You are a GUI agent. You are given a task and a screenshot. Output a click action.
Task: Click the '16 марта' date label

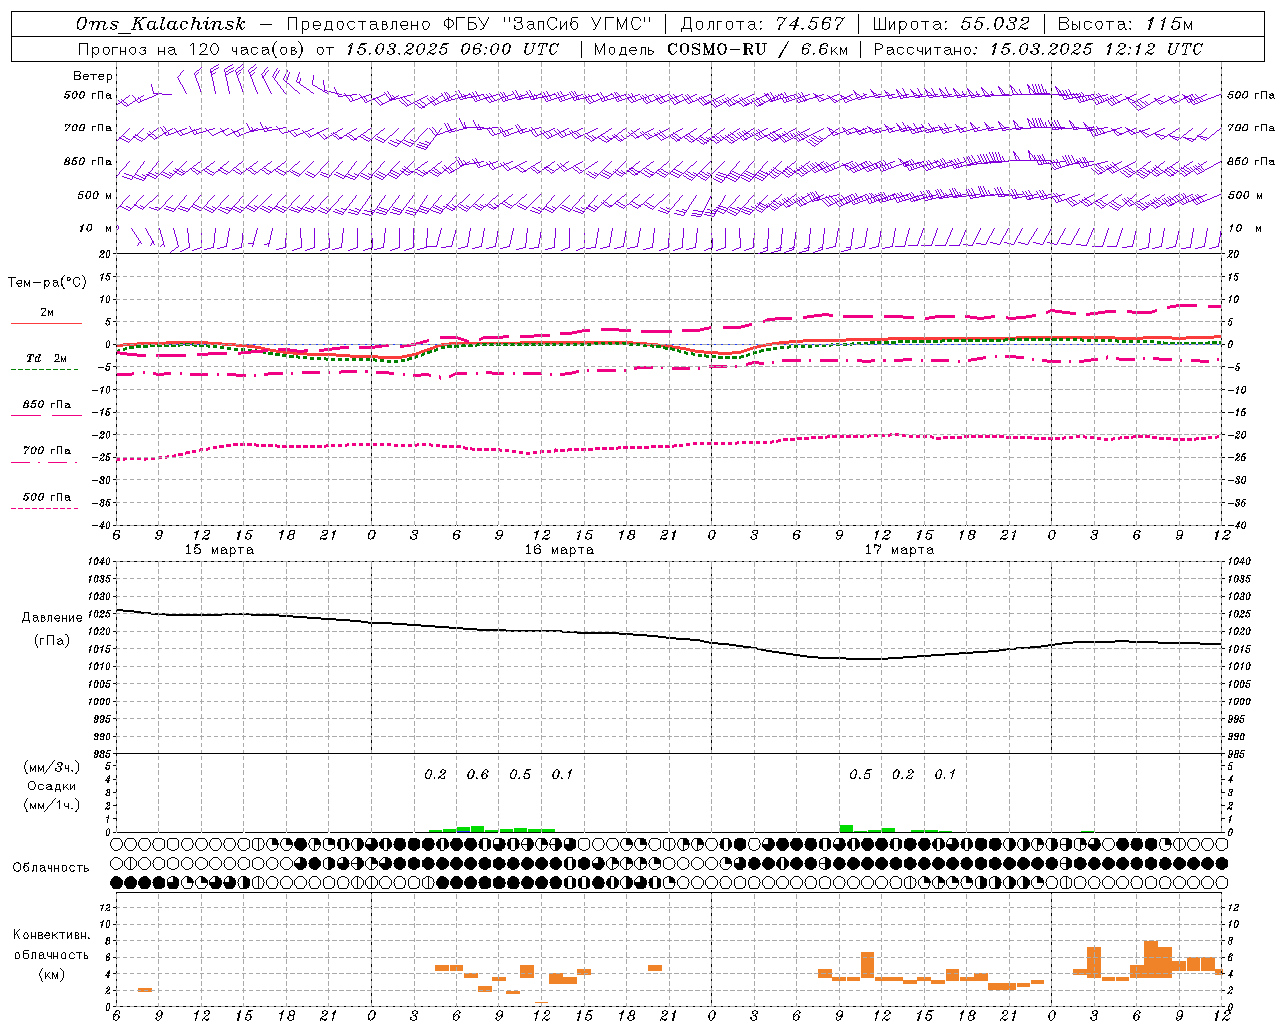[560, 550]
